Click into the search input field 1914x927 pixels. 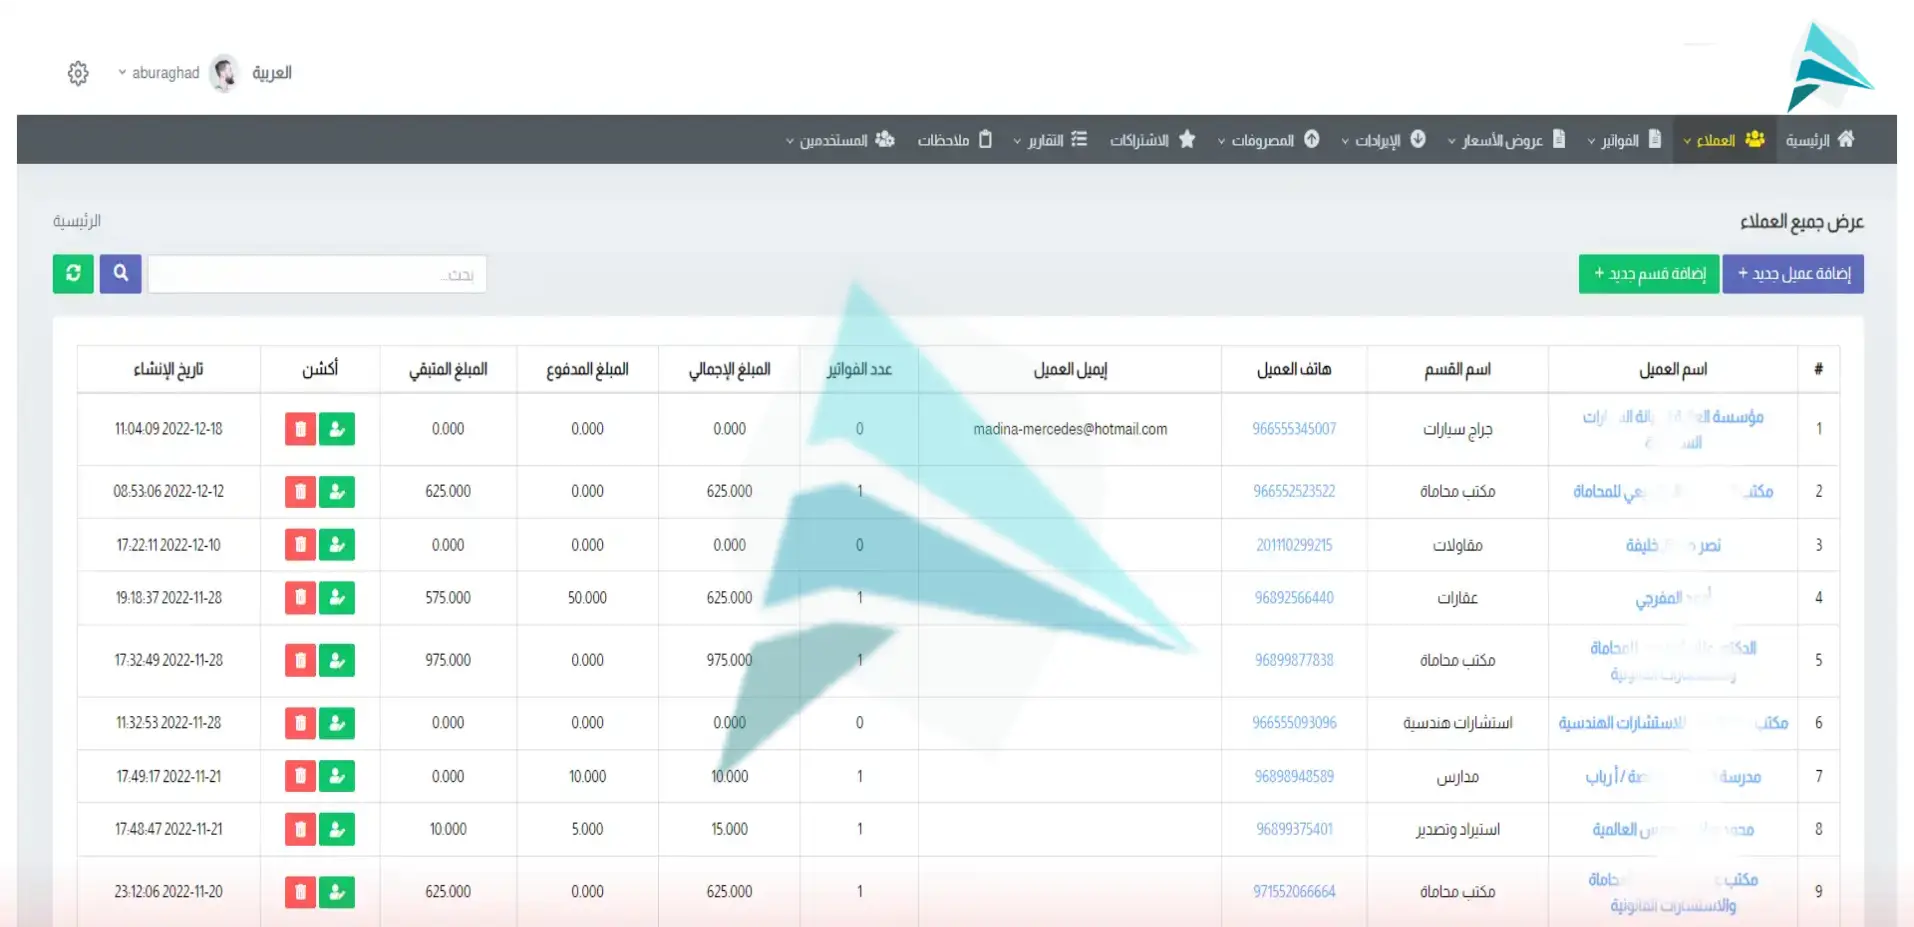tap(317, 274)
